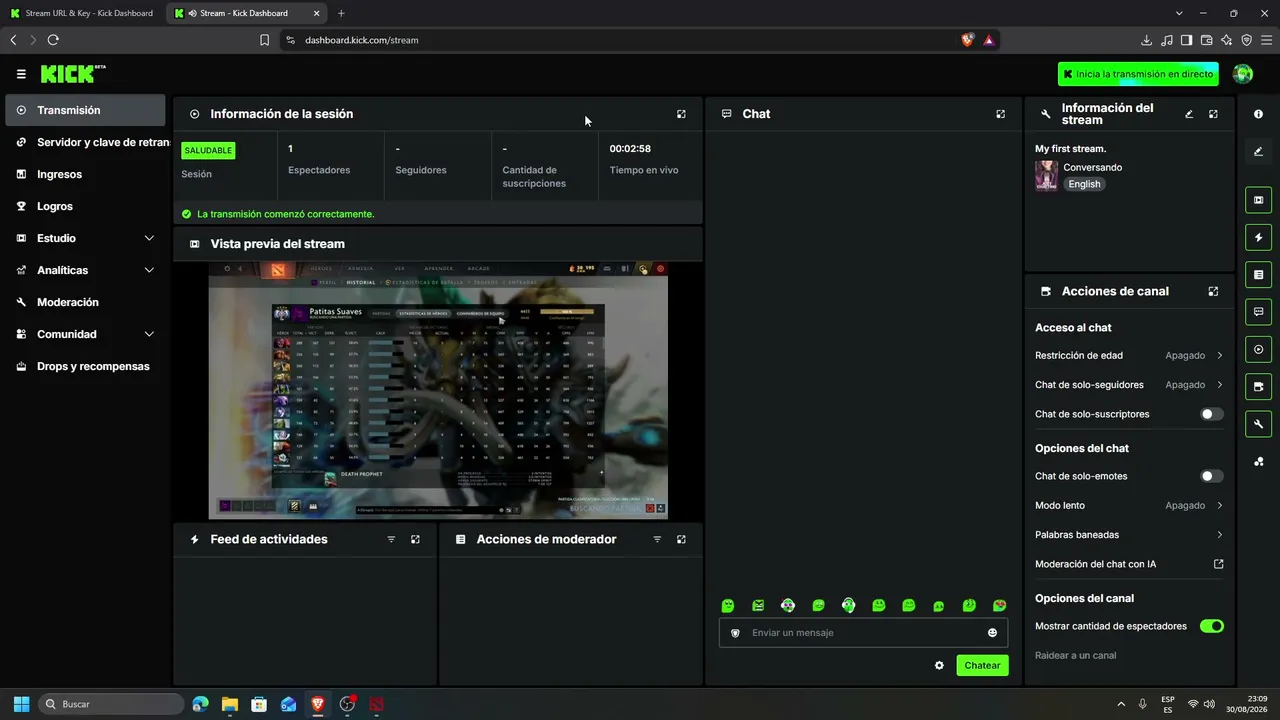Screen dimensions: 1280x720
Task: Open Moderación page
Action: 86,302
